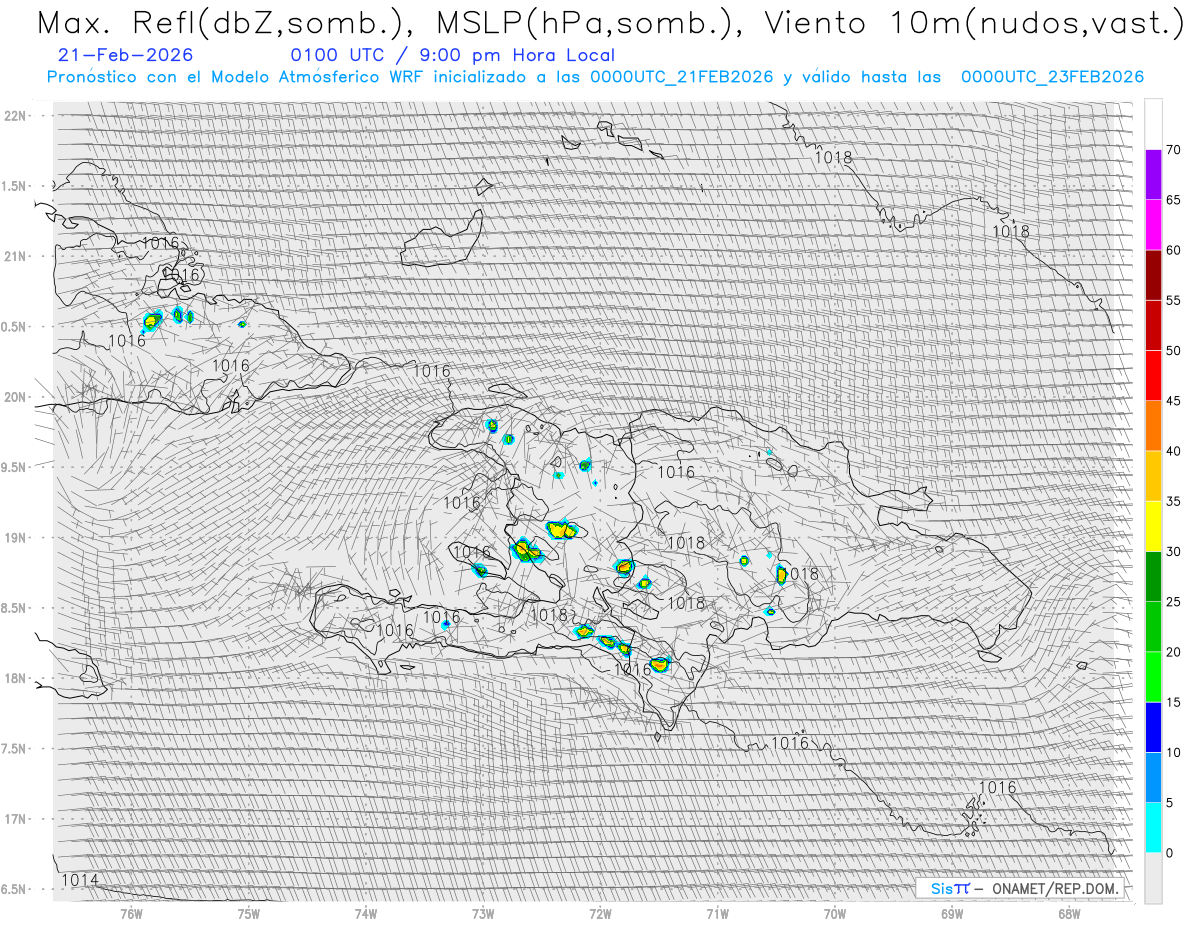Select the maroon 55–60 dBZ color band
The image size is (1200, 927).
coord(1153,275)
